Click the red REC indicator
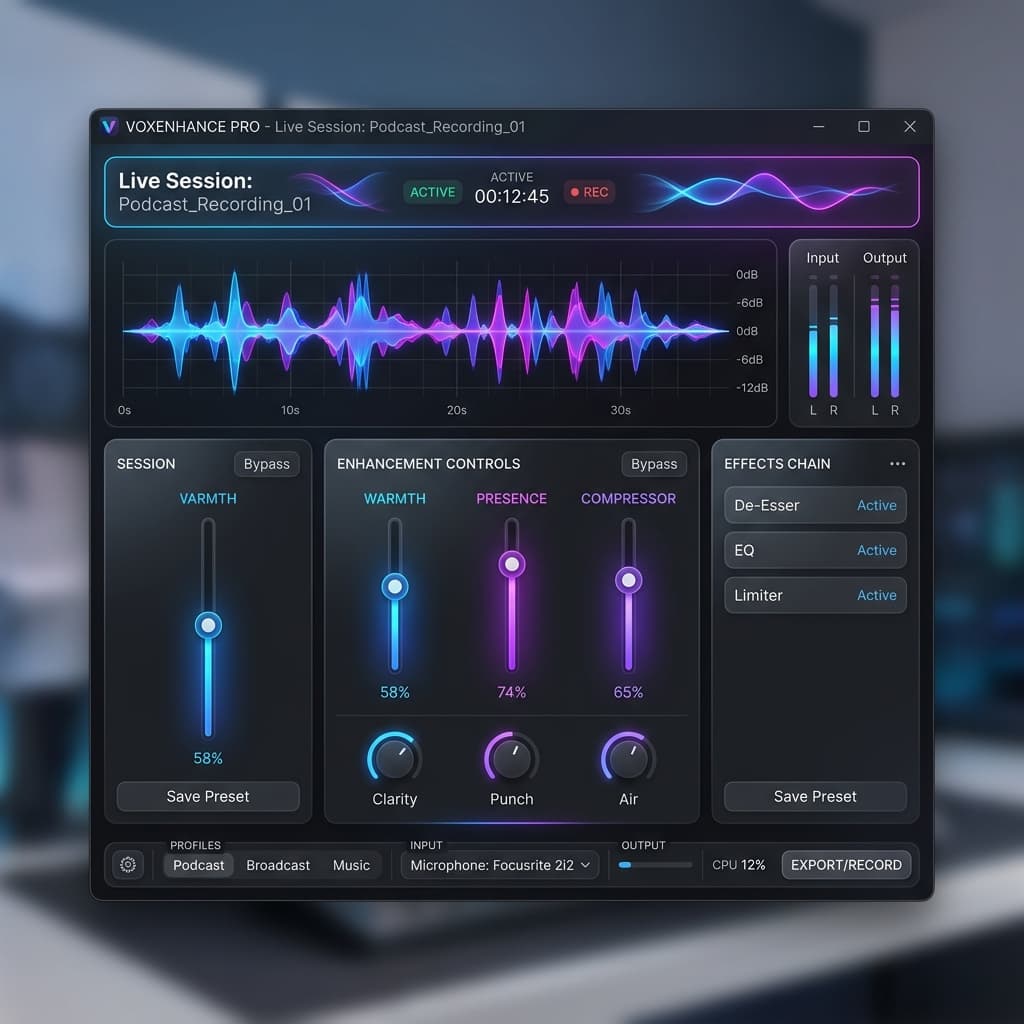The image size is (1024, 1024). coord(589,192)
